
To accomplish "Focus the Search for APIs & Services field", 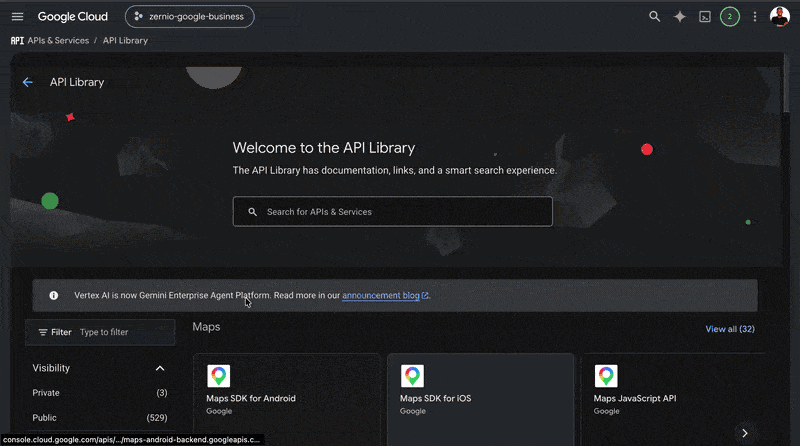I will coord(393,211).
